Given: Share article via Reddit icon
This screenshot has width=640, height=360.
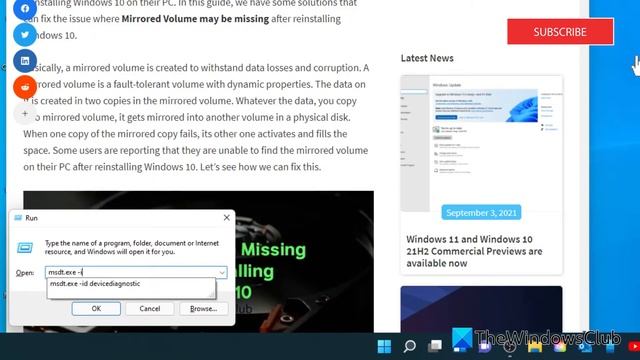Looking at the screenshot, I should [25, 87].
